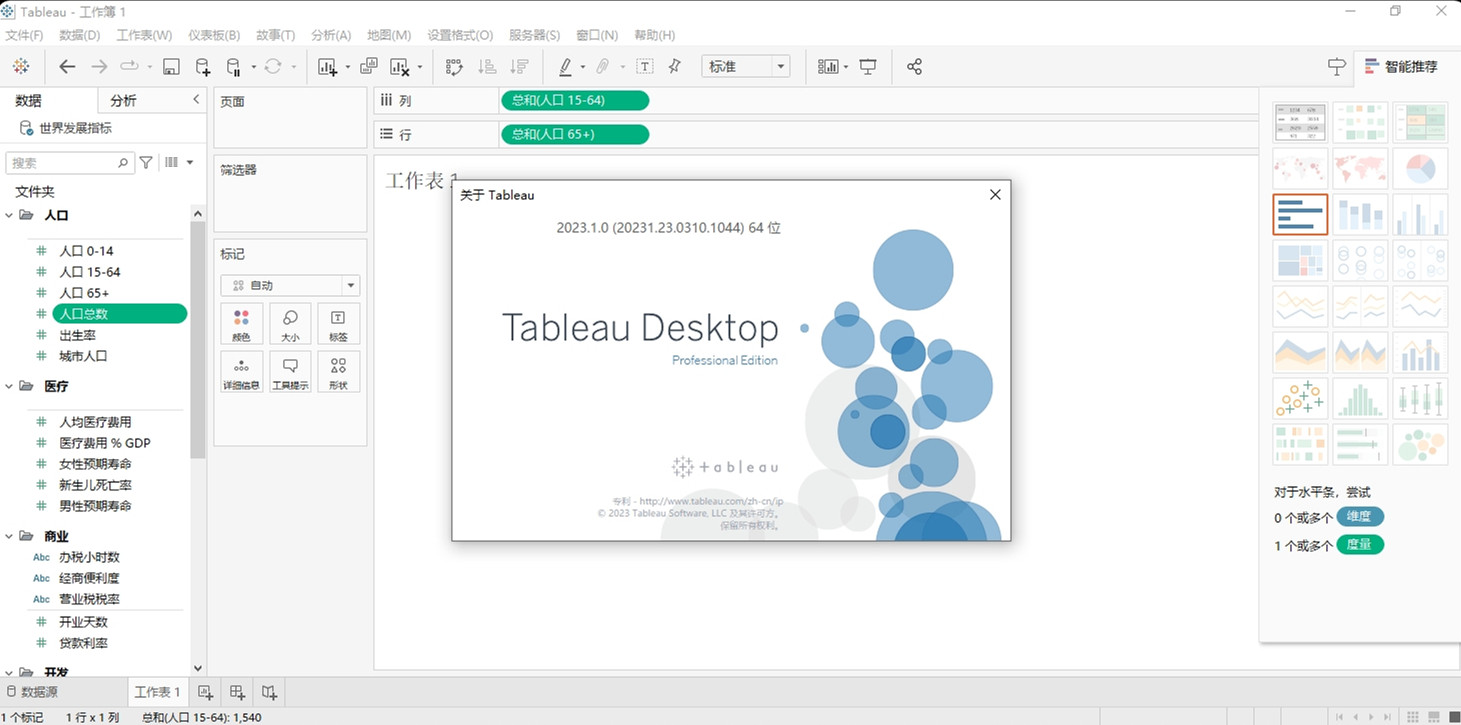Collapse the data pane with the arrow
1461x725 pixels.
point(196,100)
